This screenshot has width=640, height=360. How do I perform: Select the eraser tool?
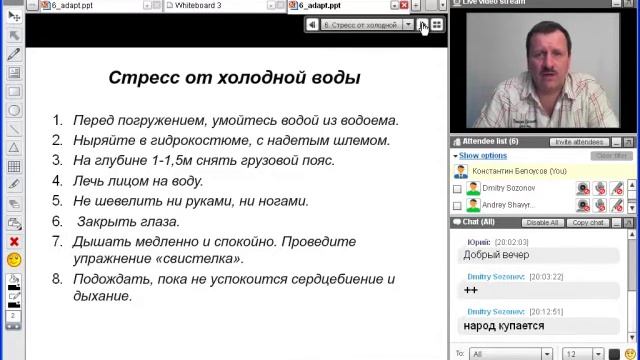(14, 204)
